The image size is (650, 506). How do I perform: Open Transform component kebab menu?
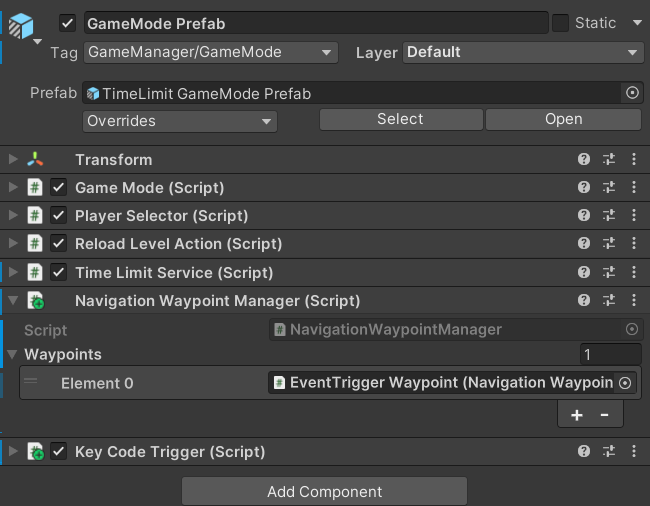point(634,159)
